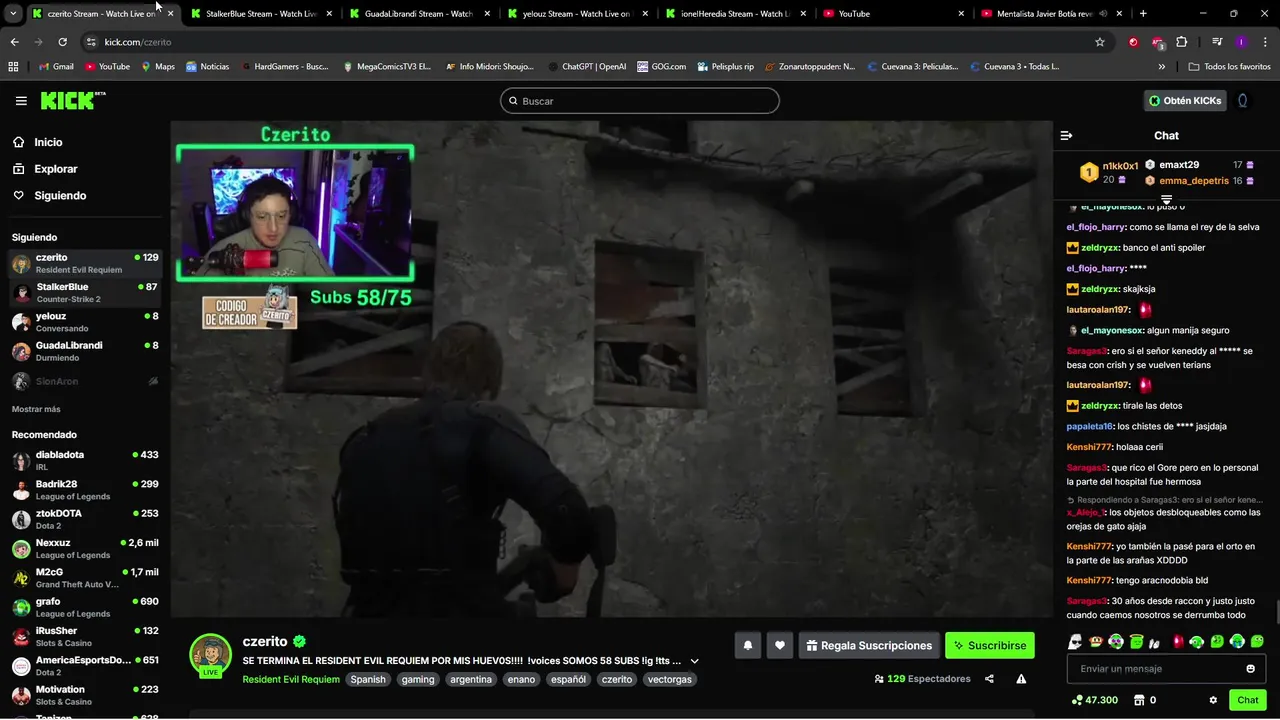
Task: Open browser tab search dropdown
Action: 12,14
